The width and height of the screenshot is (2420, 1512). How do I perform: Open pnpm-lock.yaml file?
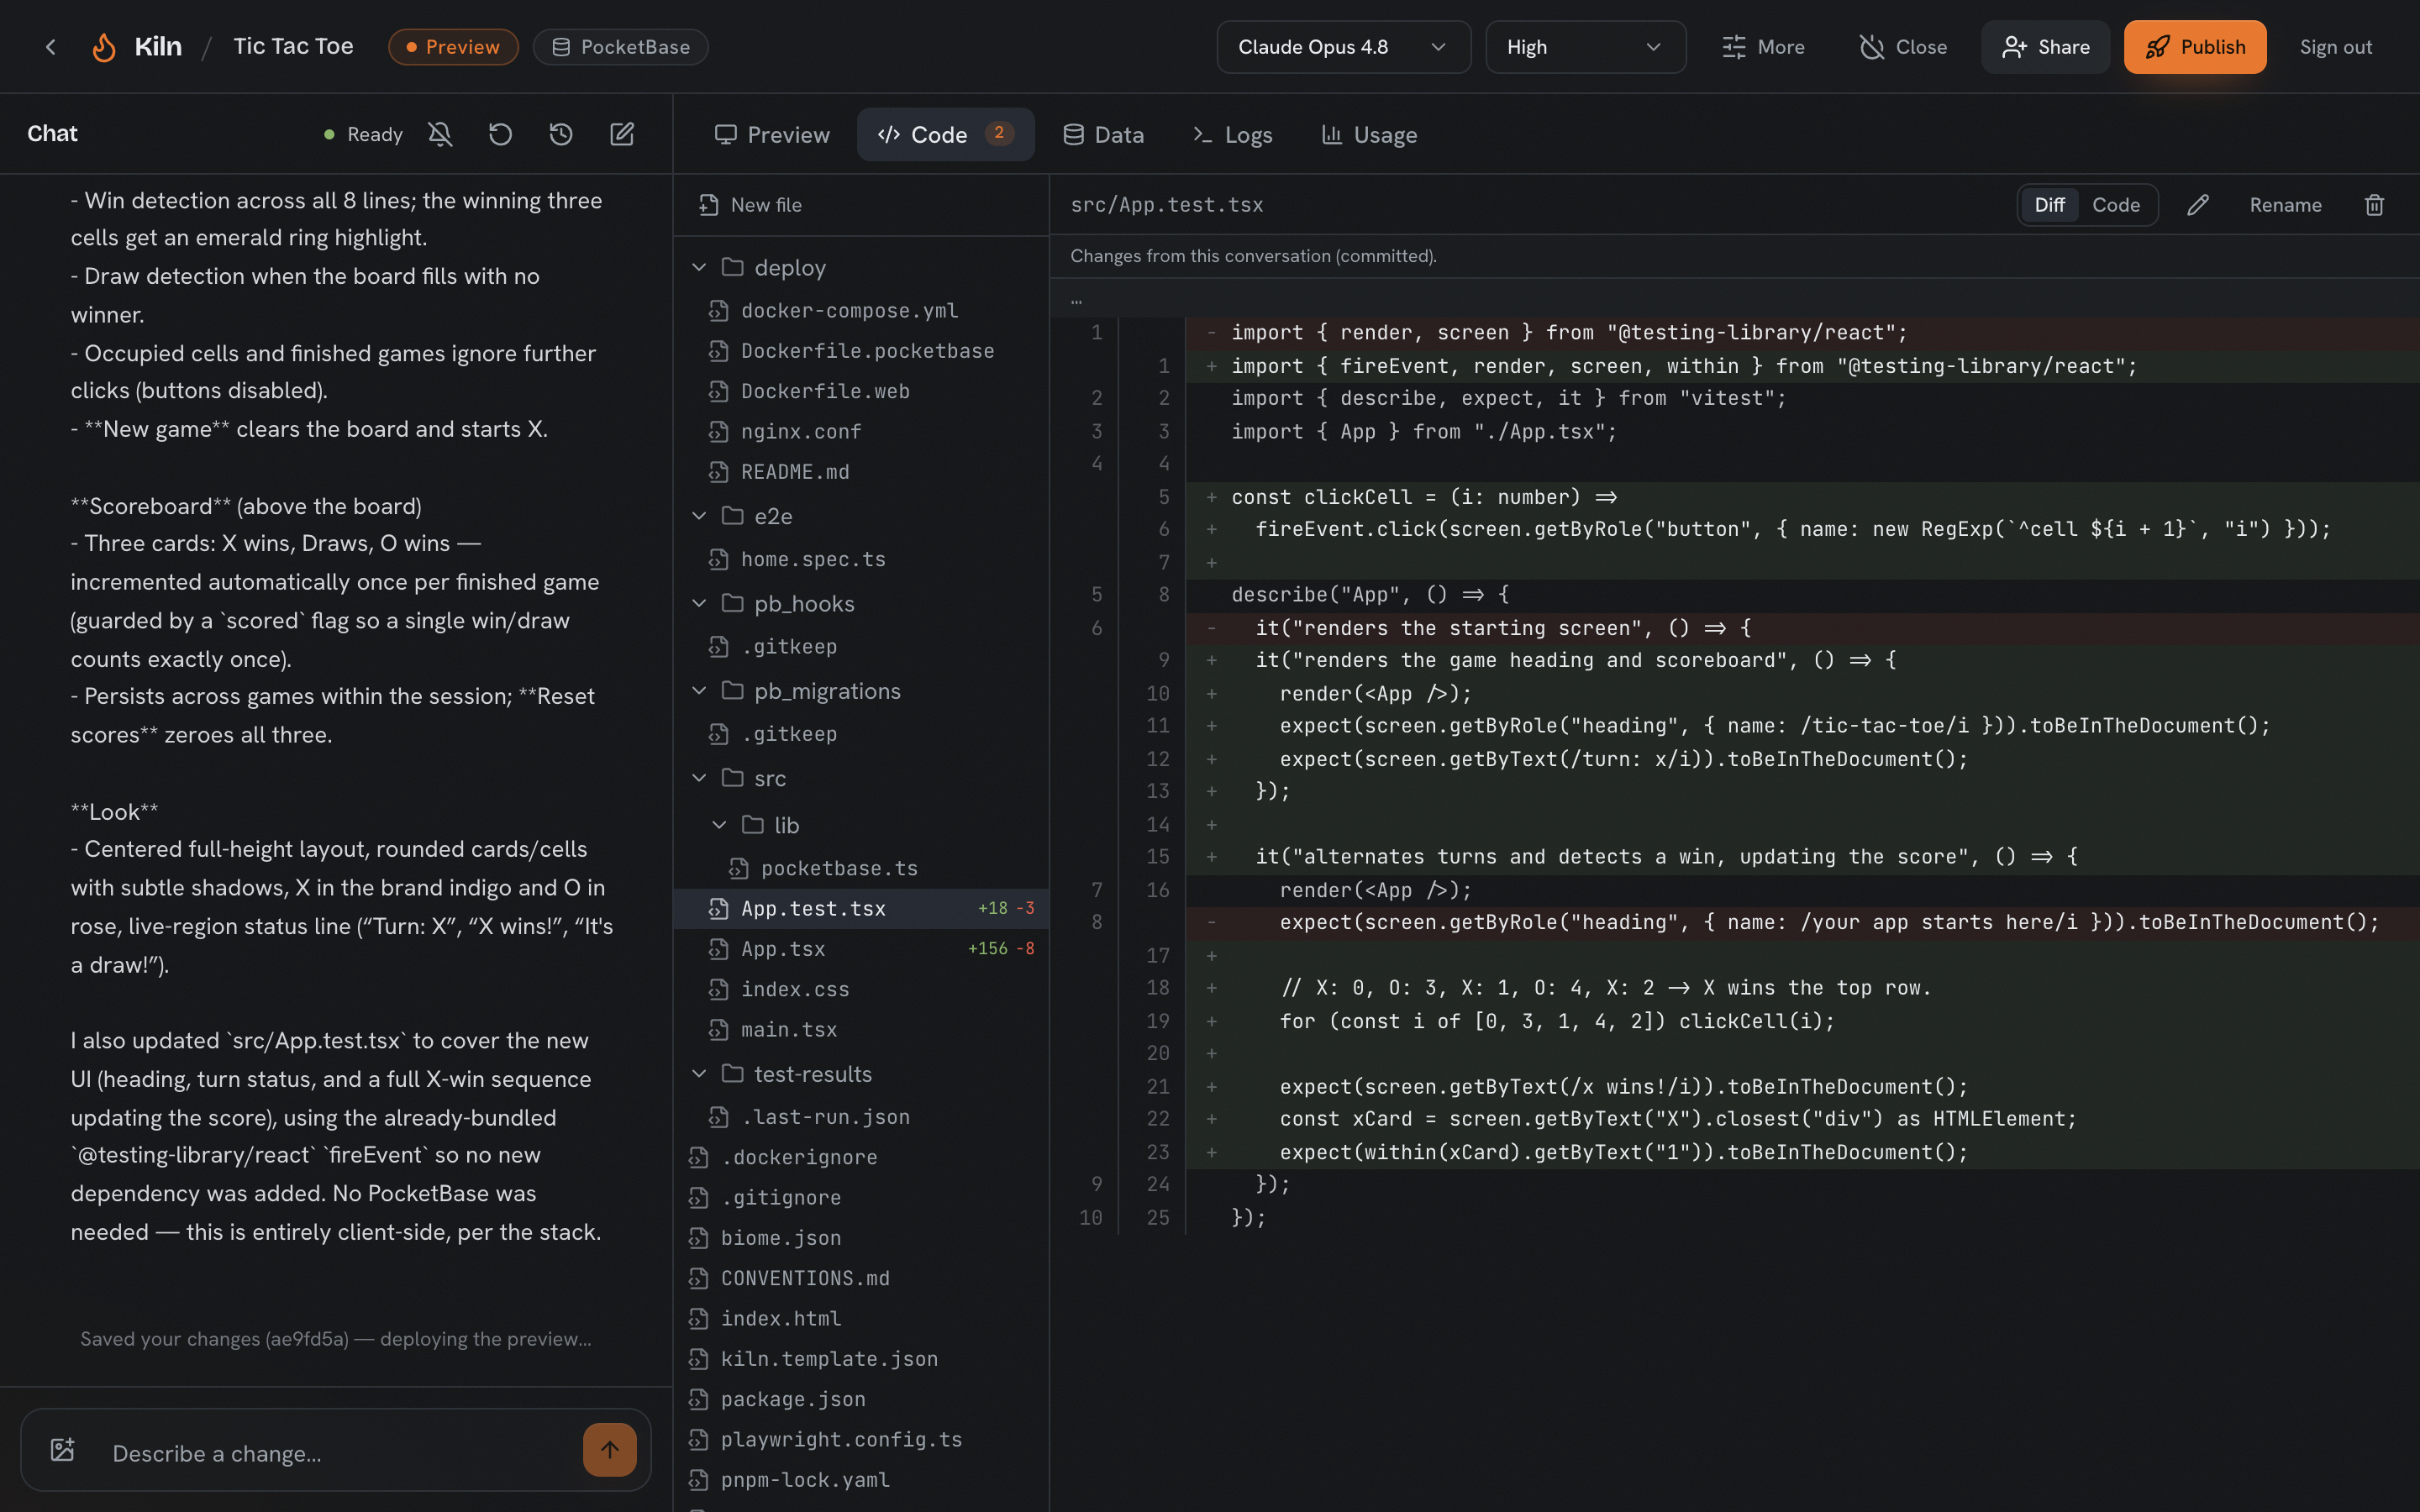point(804,1479)
